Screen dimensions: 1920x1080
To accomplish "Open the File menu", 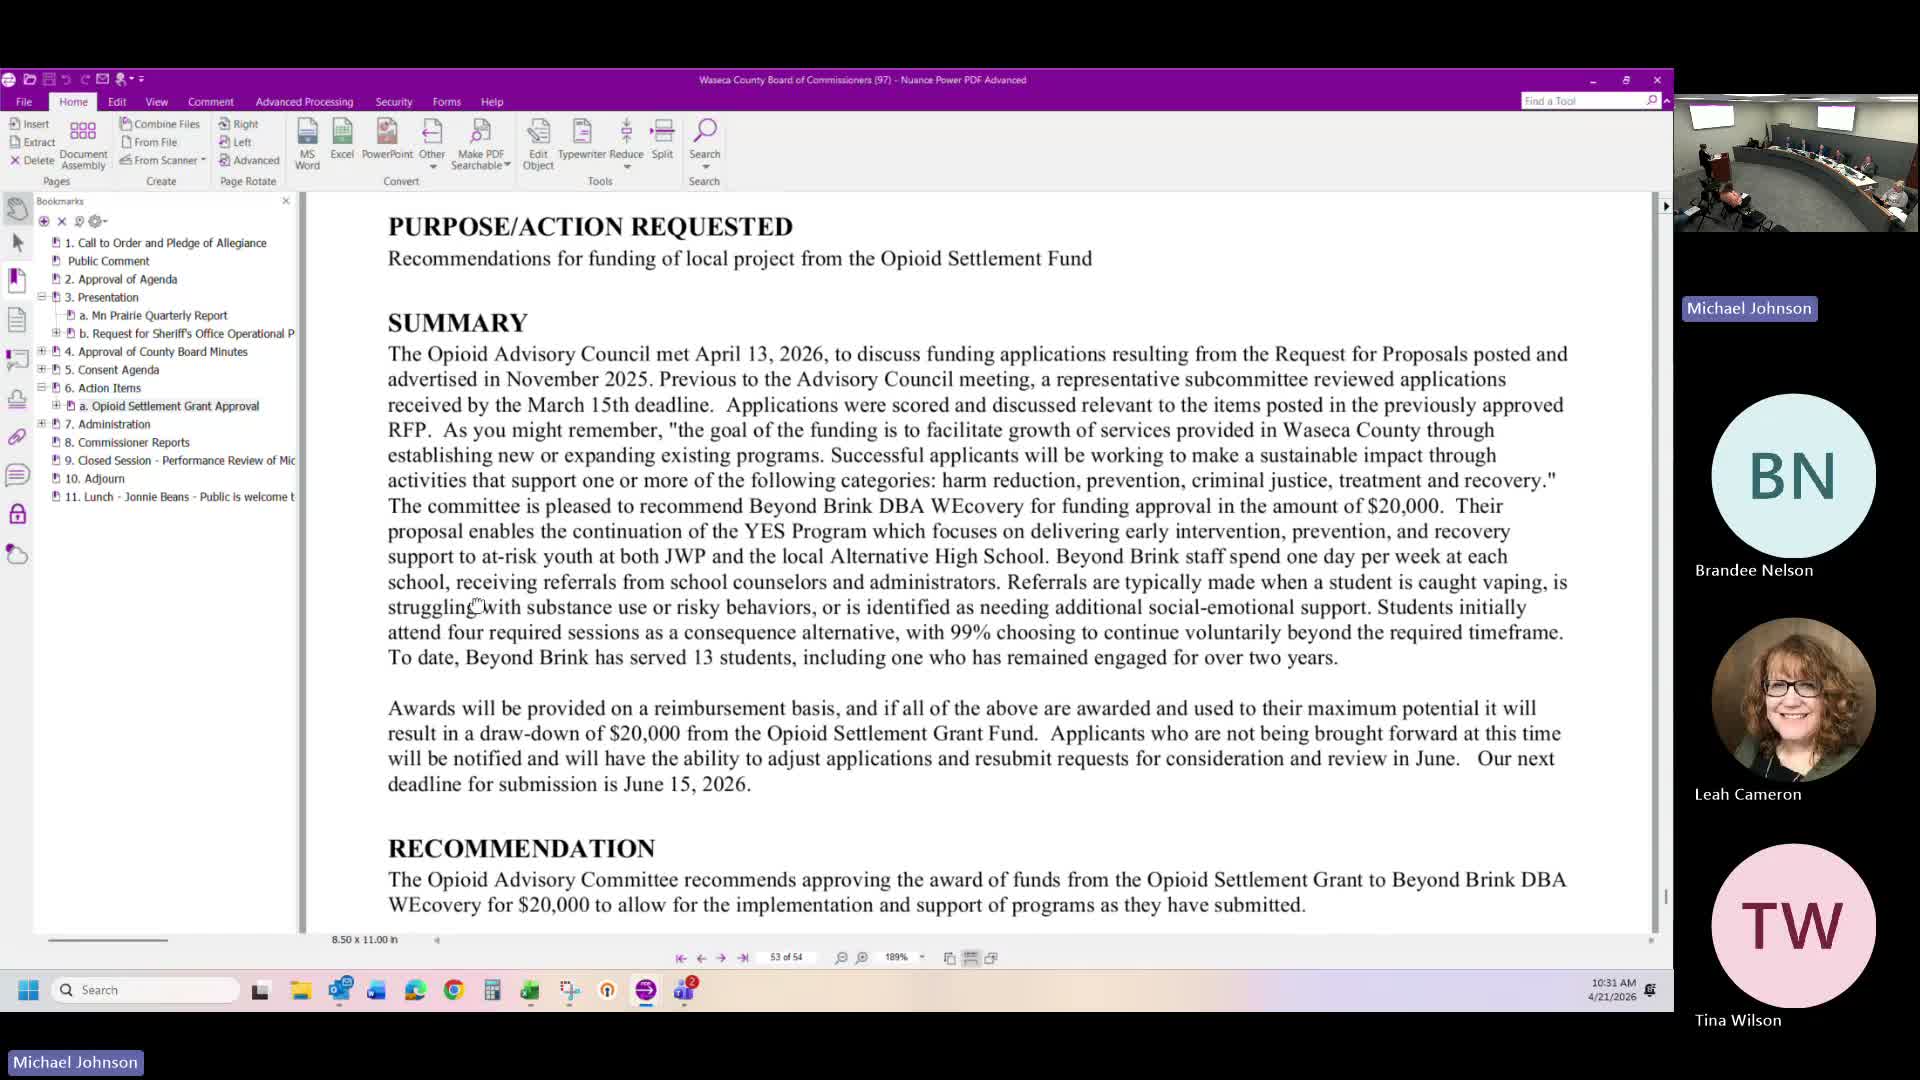I will point(24,101).
